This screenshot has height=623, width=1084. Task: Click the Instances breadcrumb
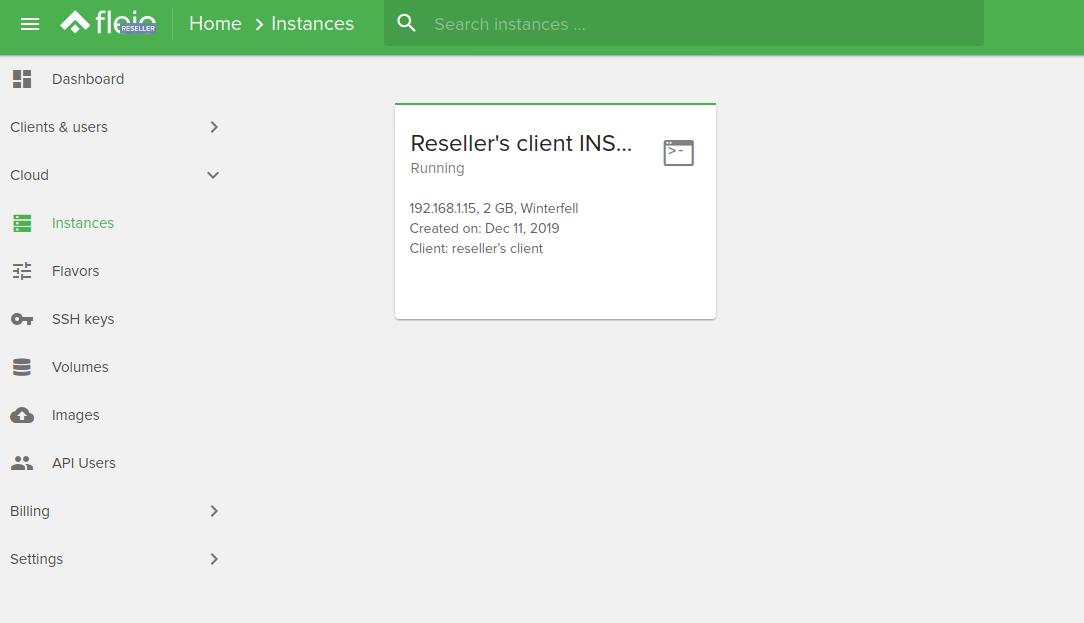pyautogui.click(x=312, y=24)
